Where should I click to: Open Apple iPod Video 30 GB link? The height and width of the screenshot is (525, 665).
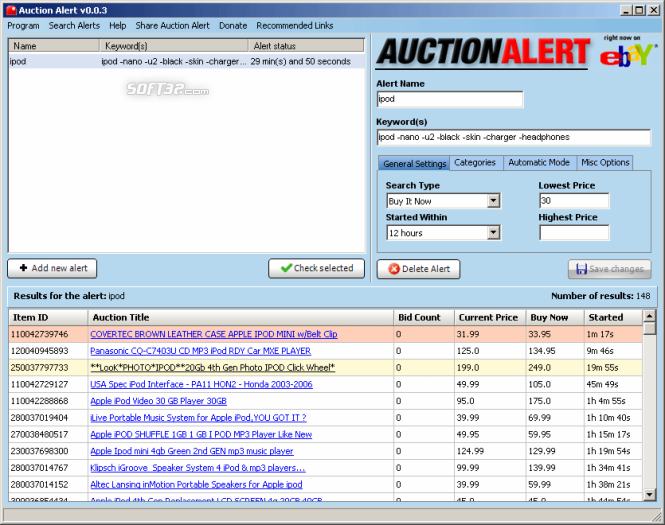[159, 401]
